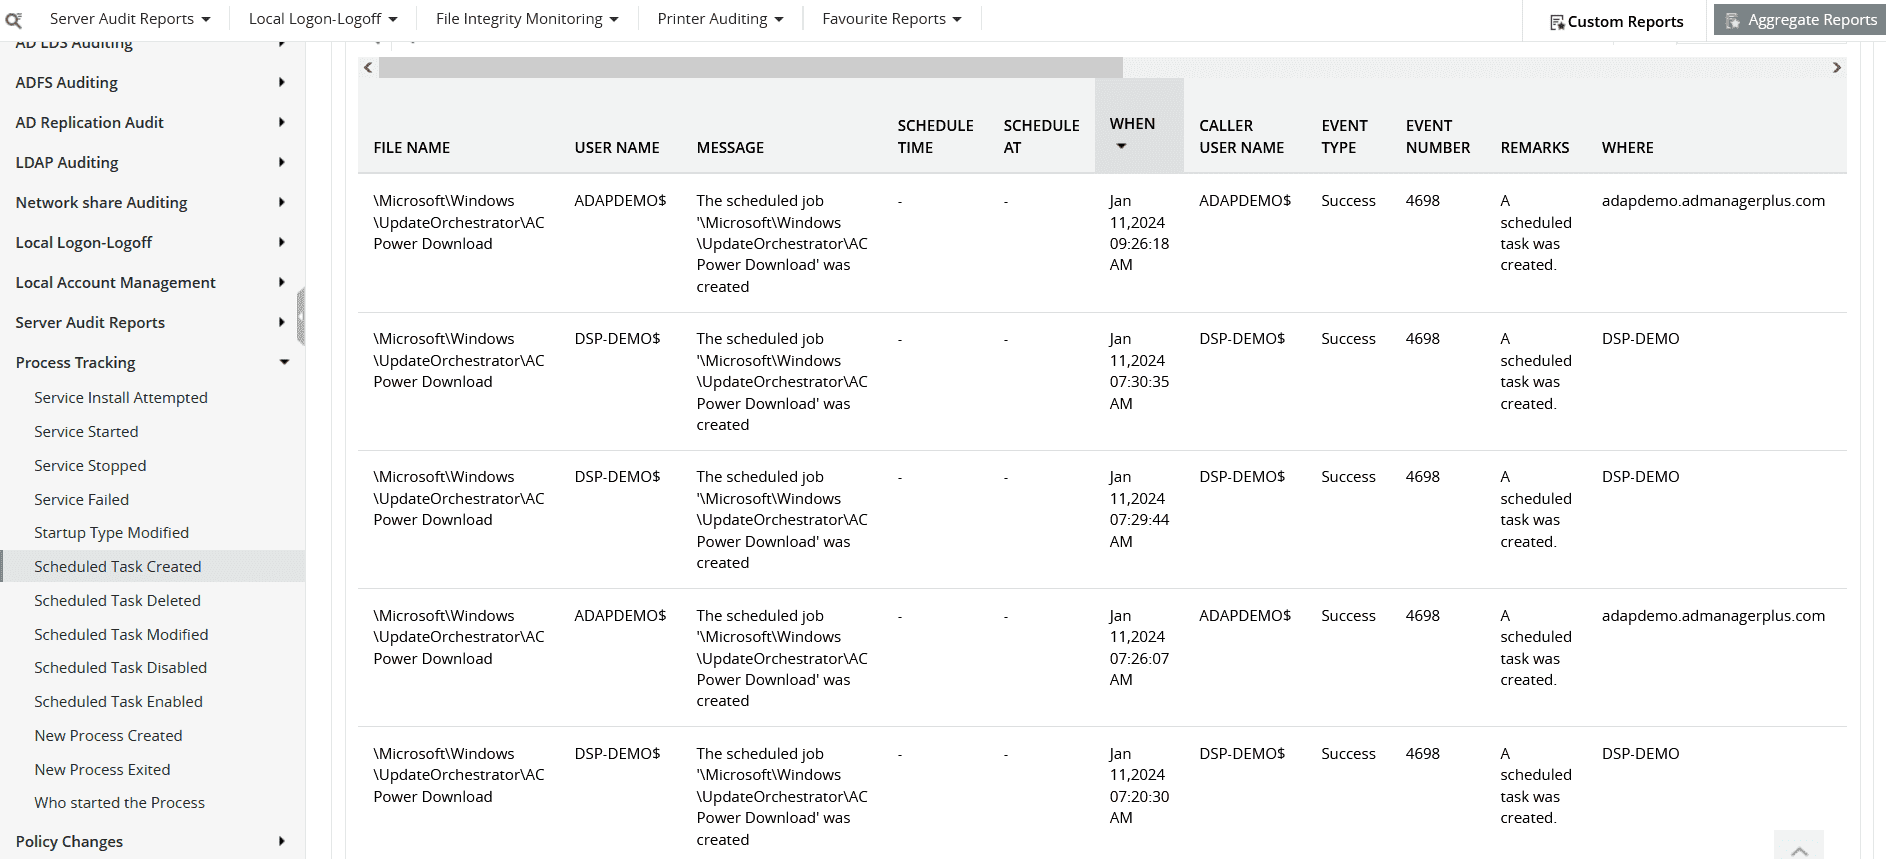Viewport: 1886px width, 859px height.
Task: Open the New Process Created report
Action: point(108,735)
